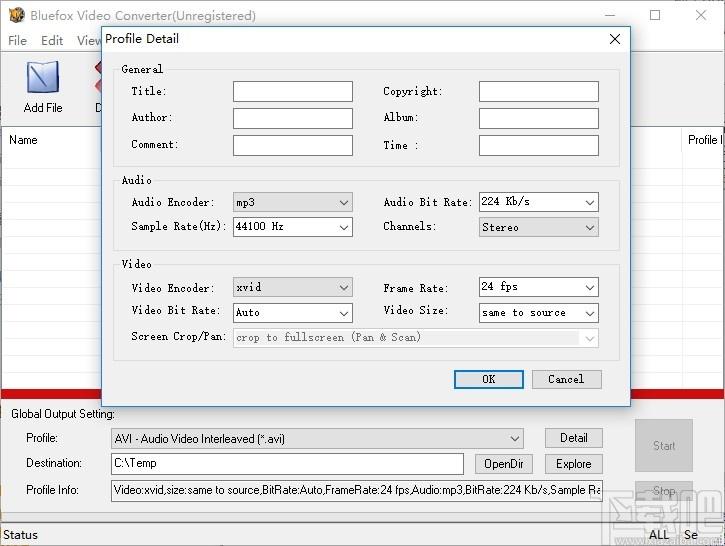
Task: Open the Screen Crop/Pan dropdown
Action: [x=416, y=337]
